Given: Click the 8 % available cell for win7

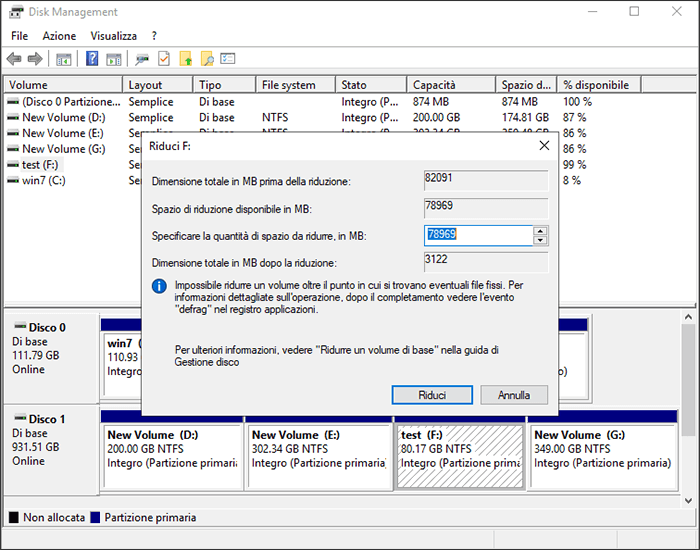Looking at the screenshot, I should (x=572, y=180).
